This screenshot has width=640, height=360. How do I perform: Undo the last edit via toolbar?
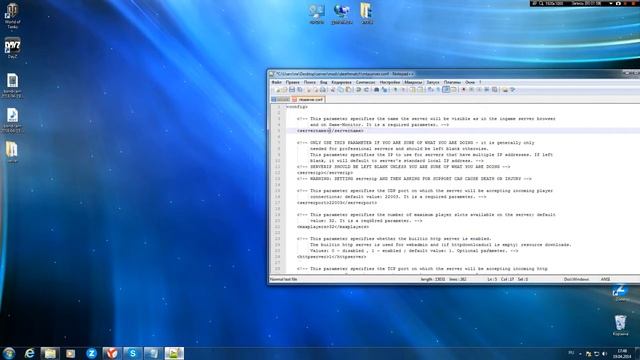tap(358, 89)
